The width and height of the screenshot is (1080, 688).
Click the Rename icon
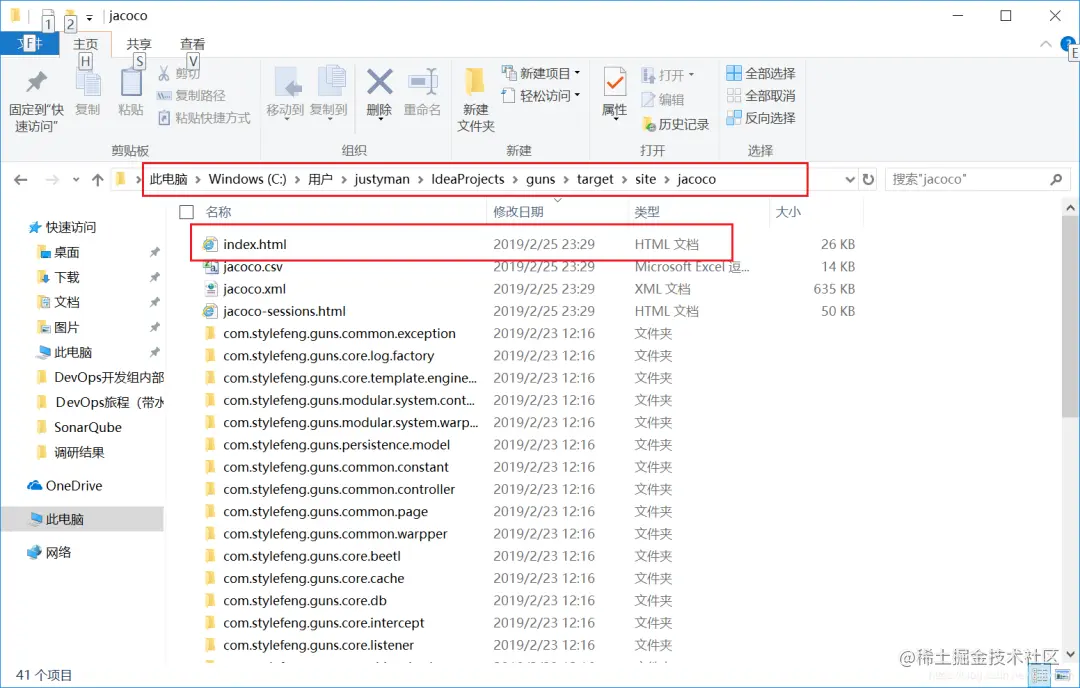[423, 83]
